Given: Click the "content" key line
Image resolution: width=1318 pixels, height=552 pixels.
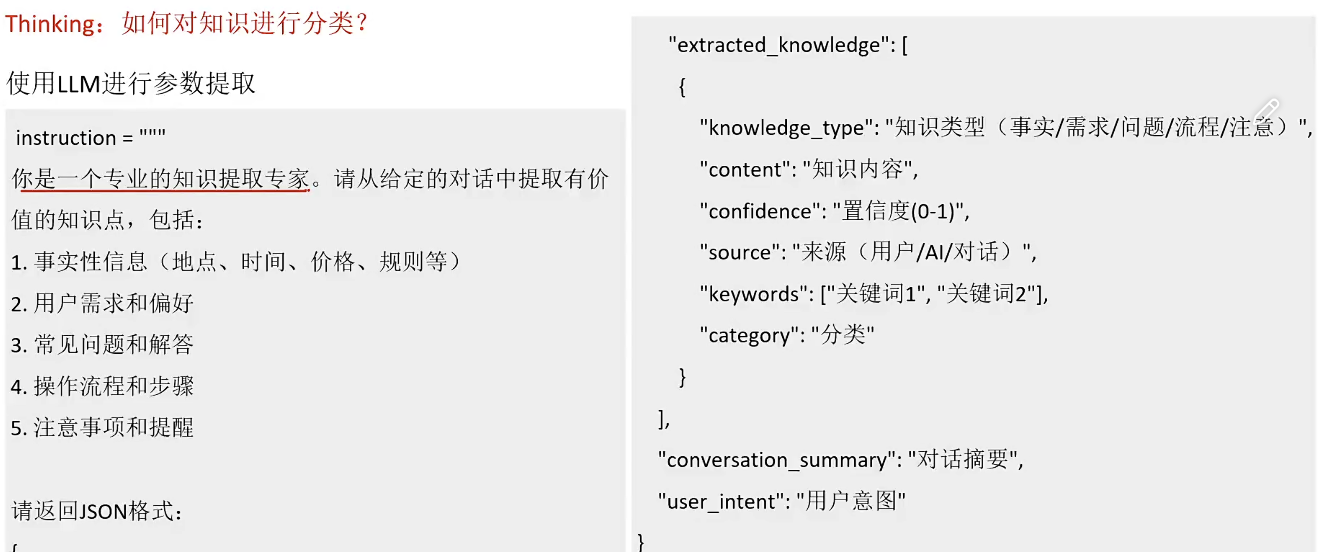Looking at the screenshot, I should (808, 170).
